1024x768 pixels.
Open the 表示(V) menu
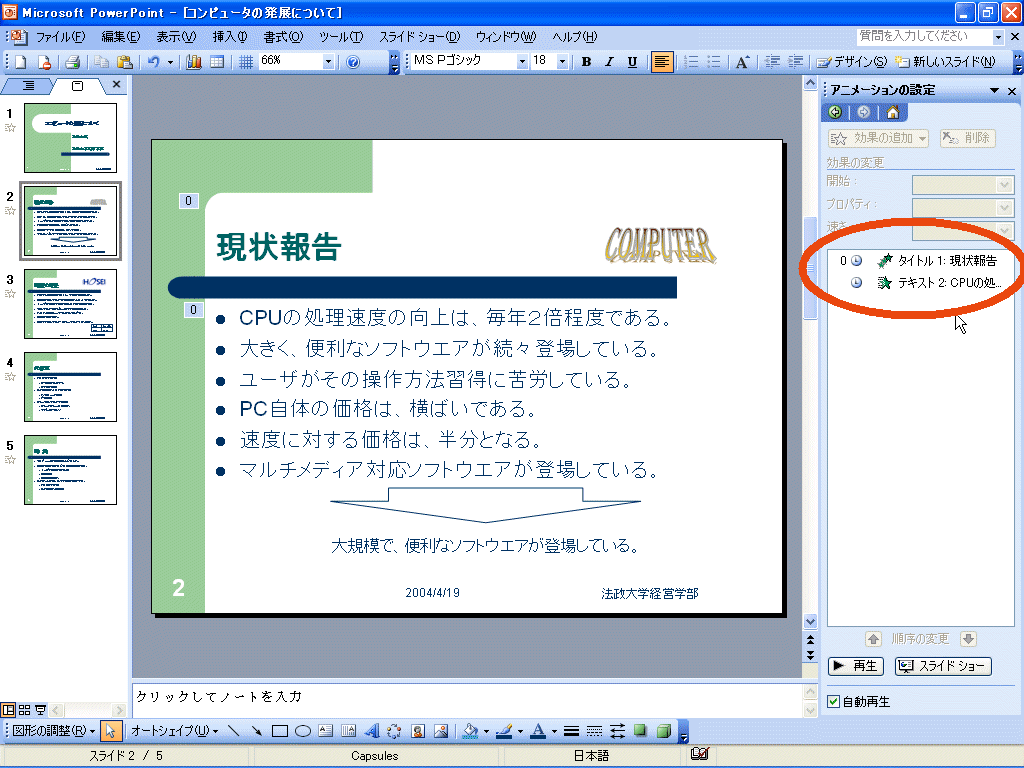[x=176, y=37]
